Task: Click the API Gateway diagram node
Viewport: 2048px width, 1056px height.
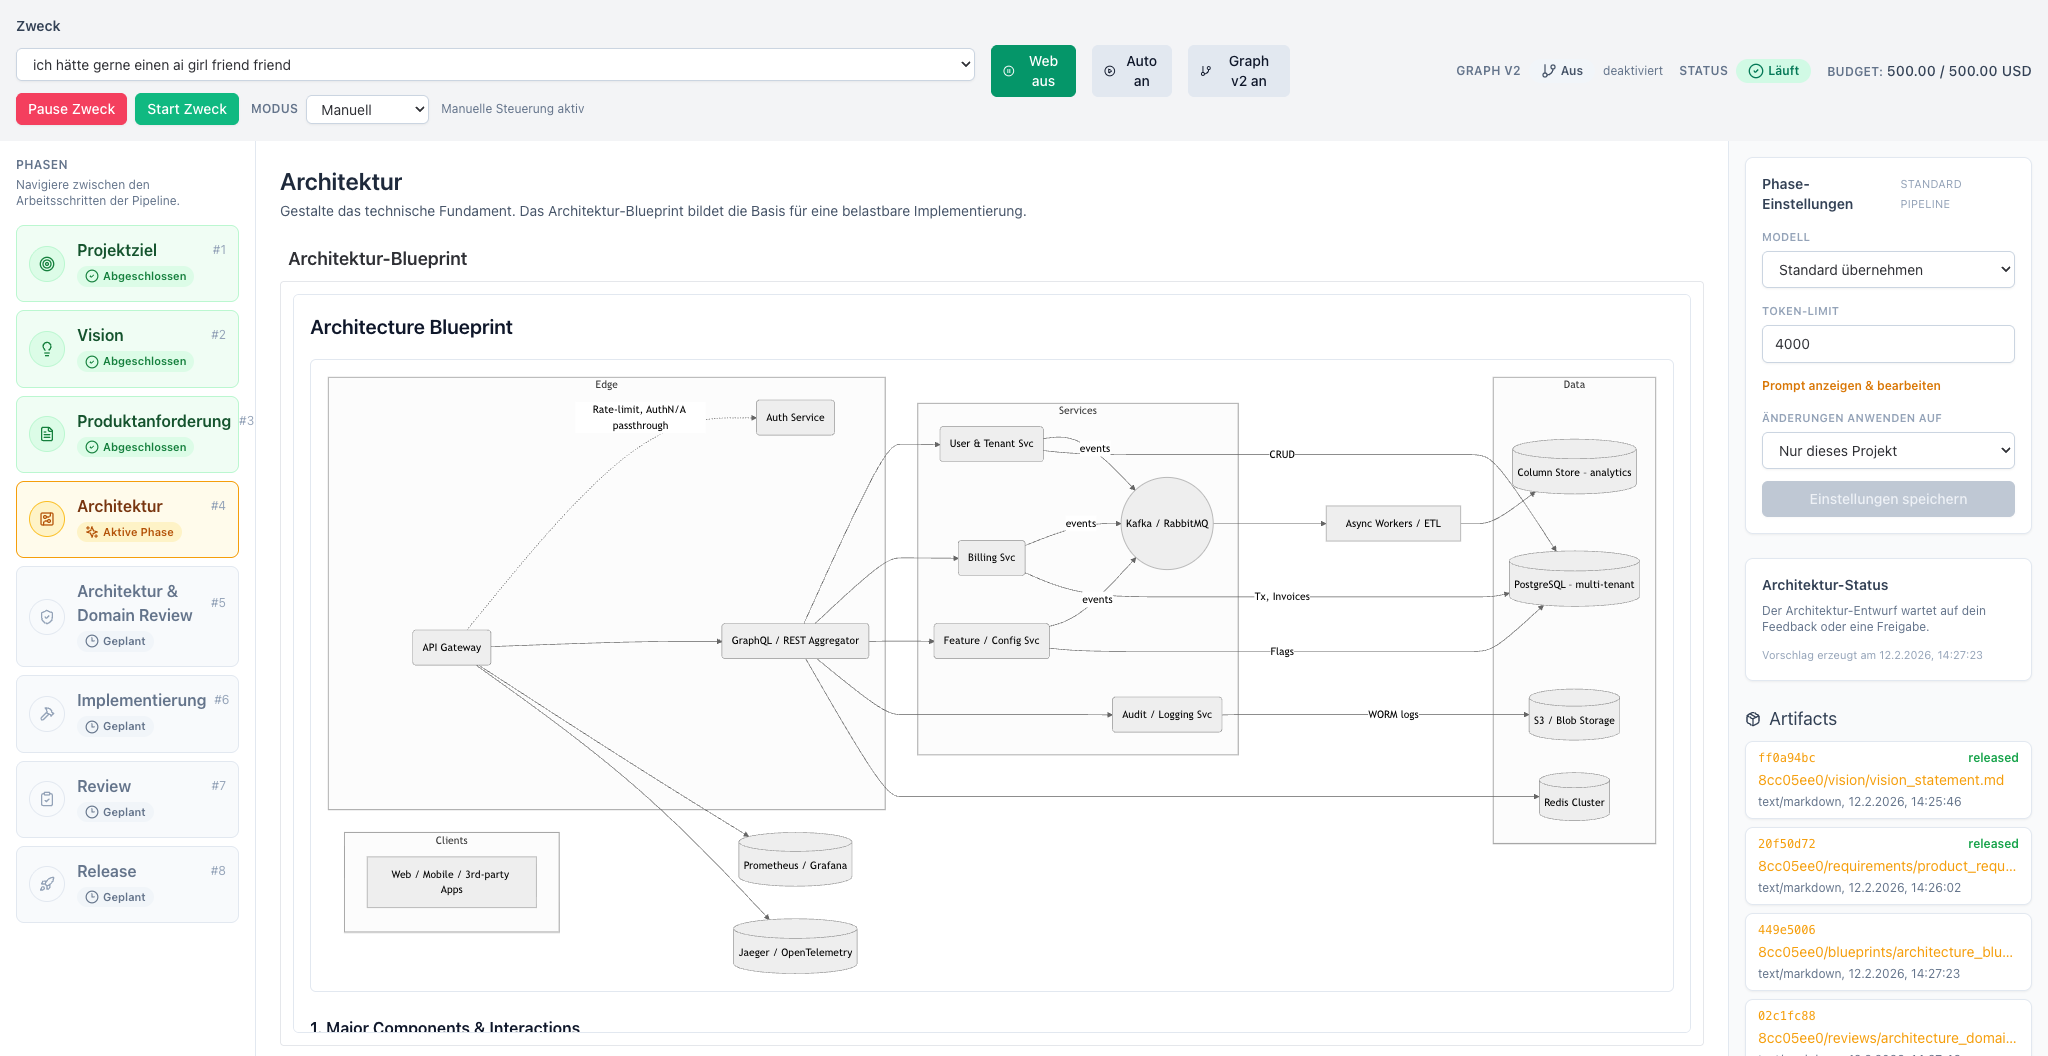Action: click(x=451, y=647)
